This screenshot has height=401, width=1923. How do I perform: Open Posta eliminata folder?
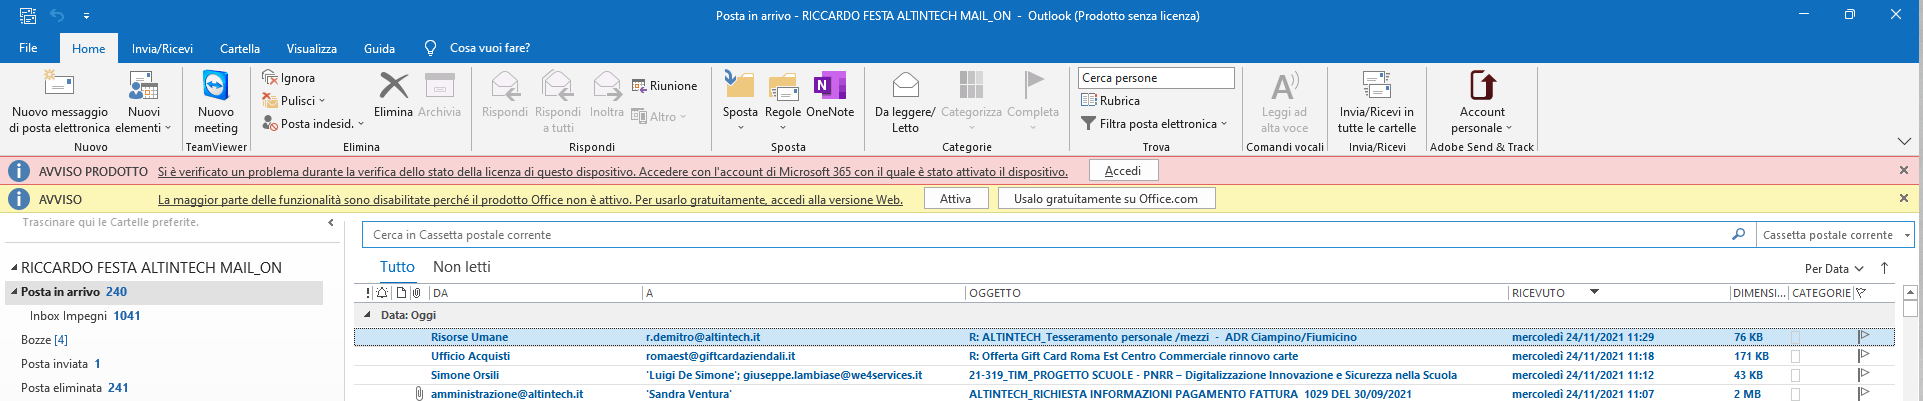pos(74,388)
